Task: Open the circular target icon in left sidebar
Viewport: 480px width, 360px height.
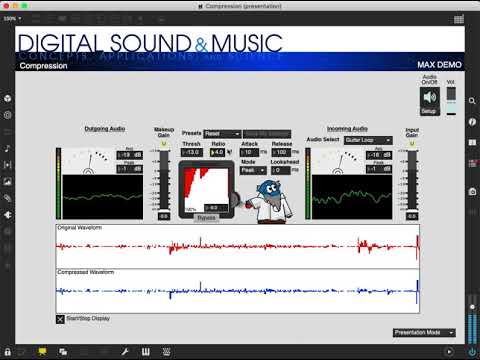Action: pos(7,115)
